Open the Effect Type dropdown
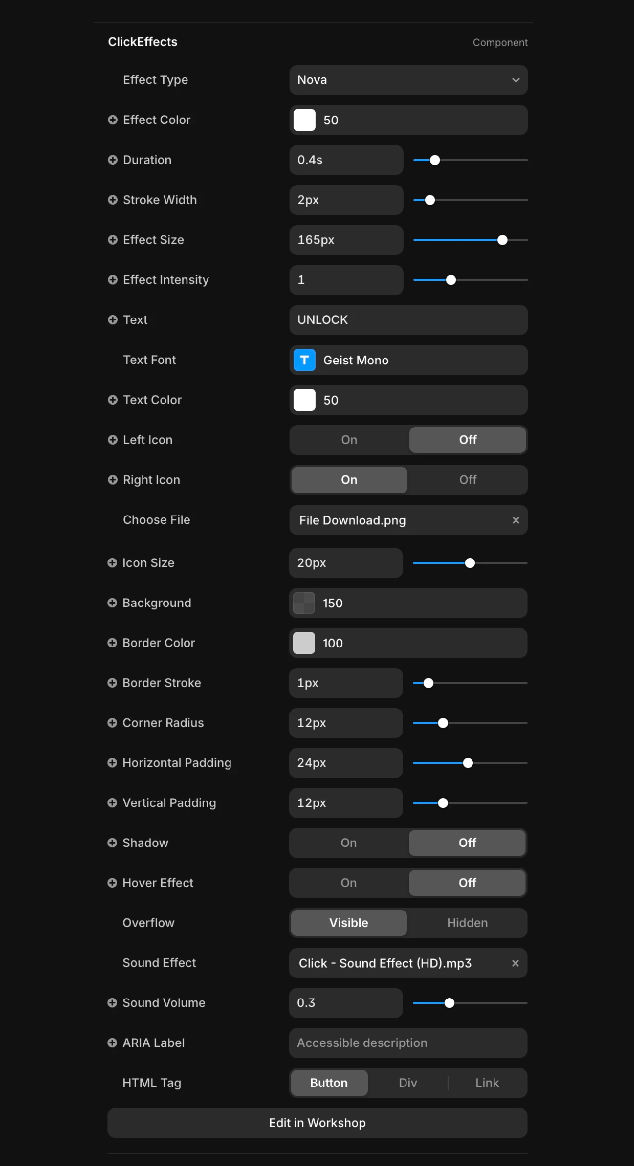Screen dimensions: 634x1166 click(408, 80)
